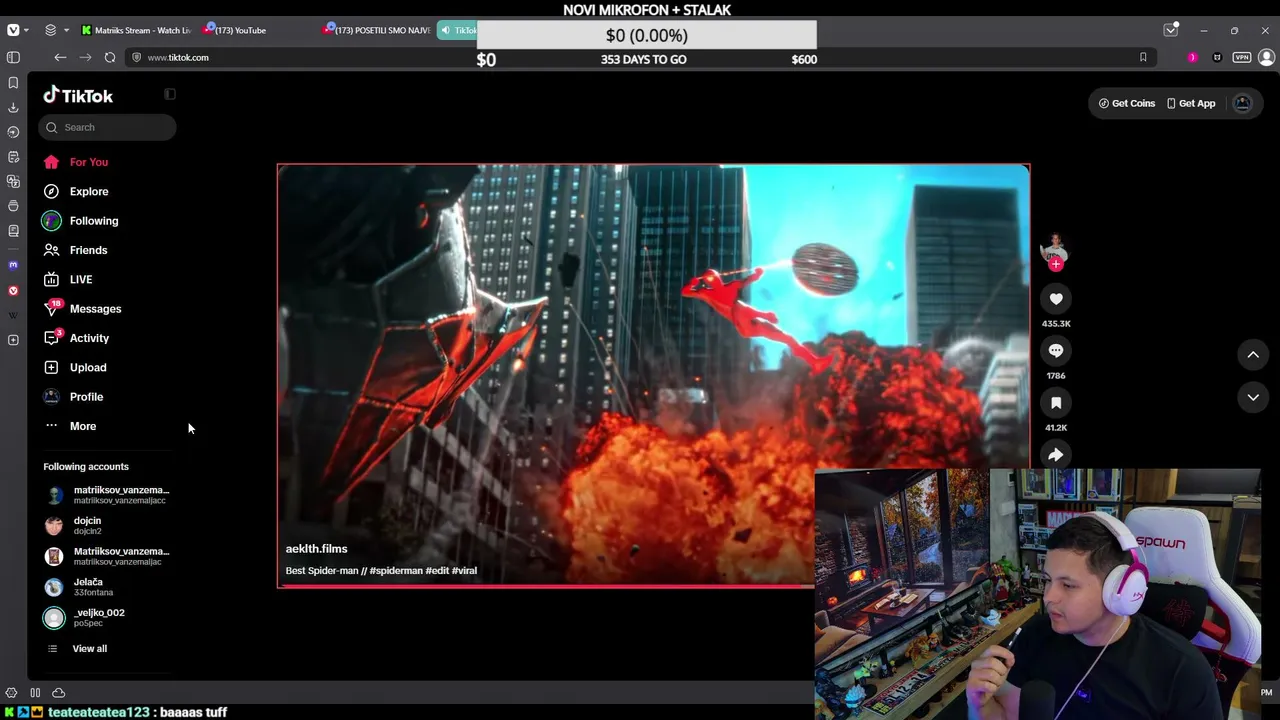Share the video

(1056, 455)
